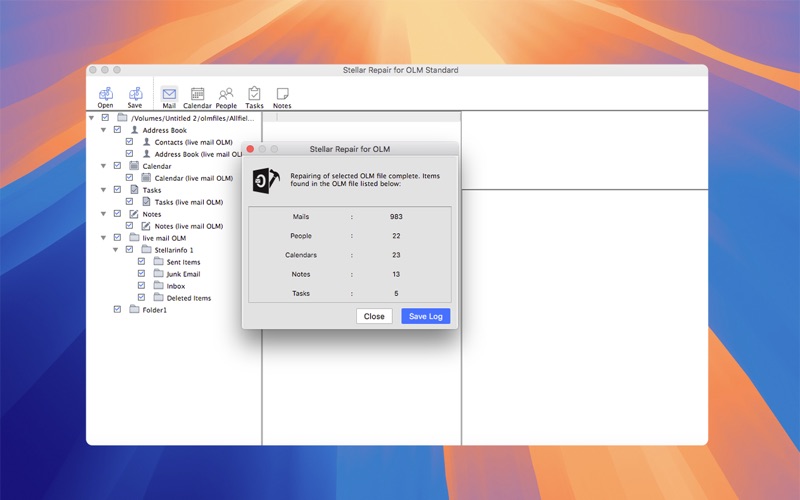The width and height of the screenshot is (800, 500).
Task: Click the Mails count value 983
Action: [x=396, y=217]
